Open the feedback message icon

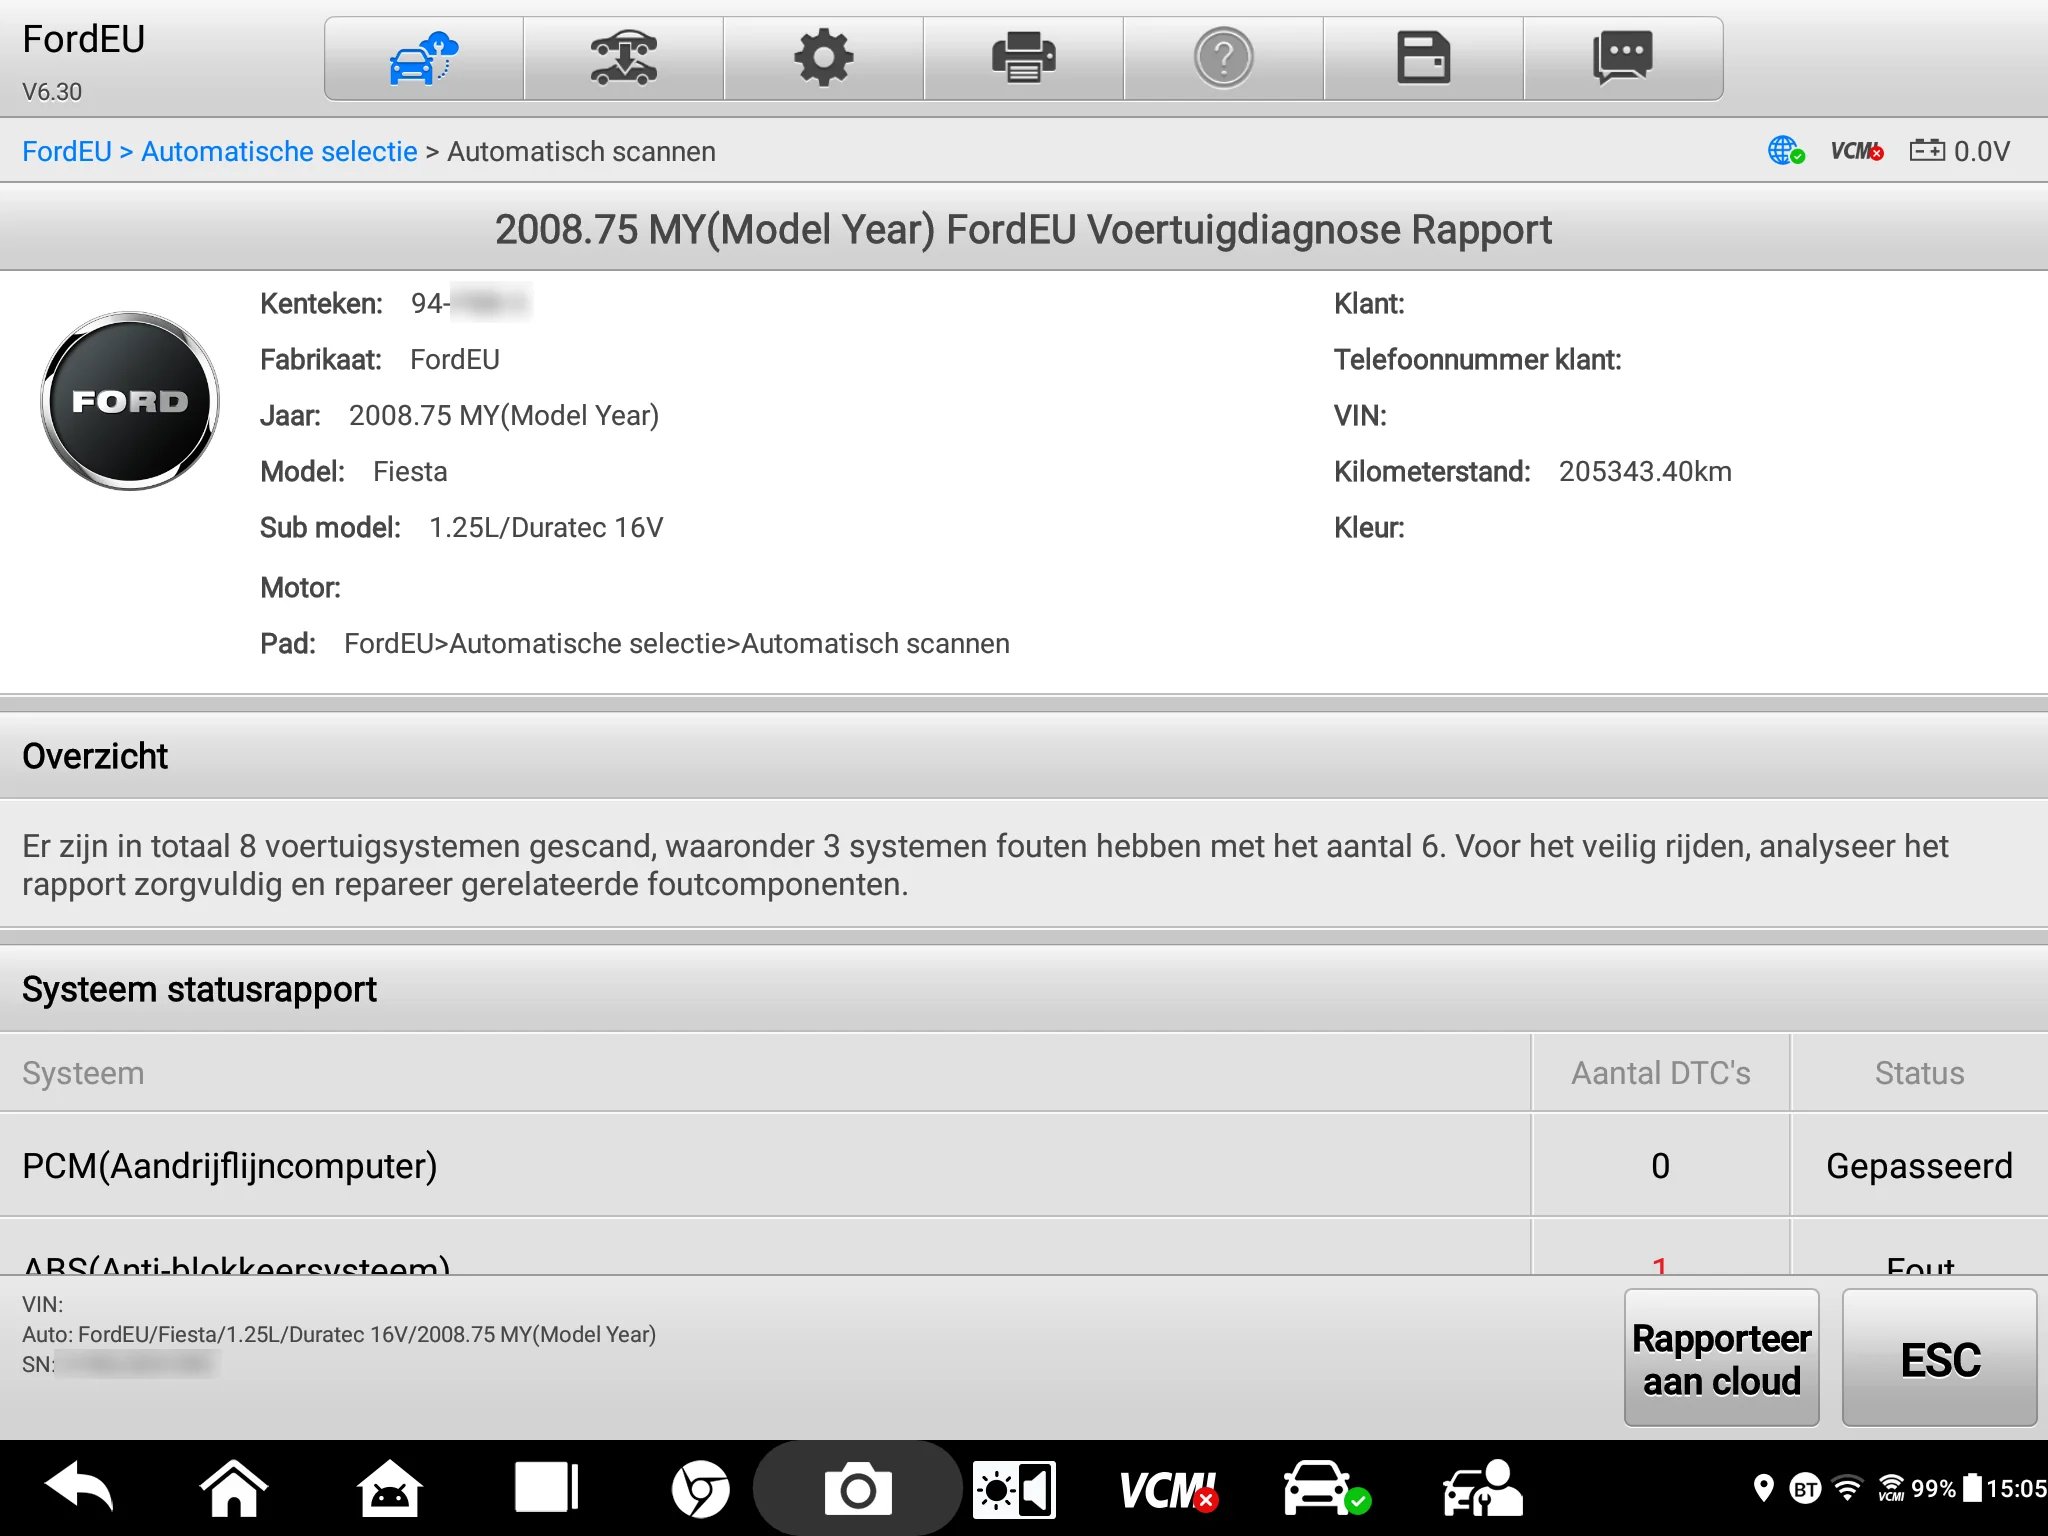1623,58
